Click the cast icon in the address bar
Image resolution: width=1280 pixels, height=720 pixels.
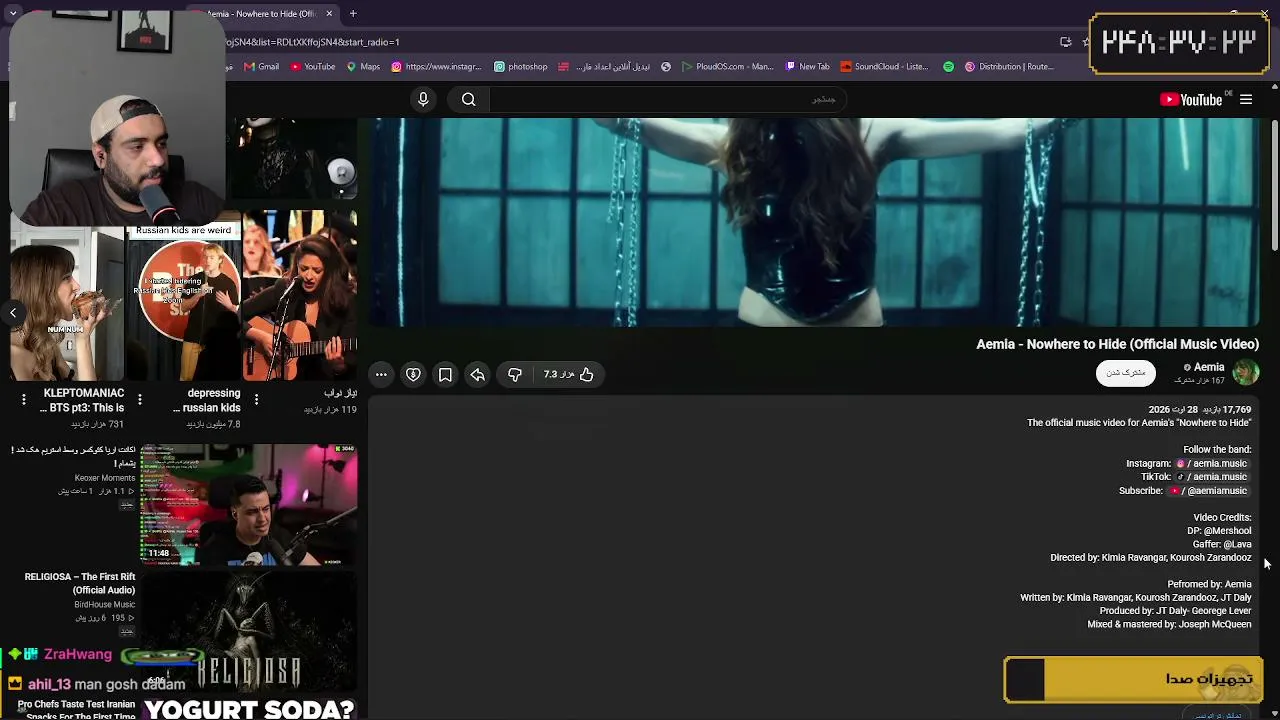(x=1066, y=42)
